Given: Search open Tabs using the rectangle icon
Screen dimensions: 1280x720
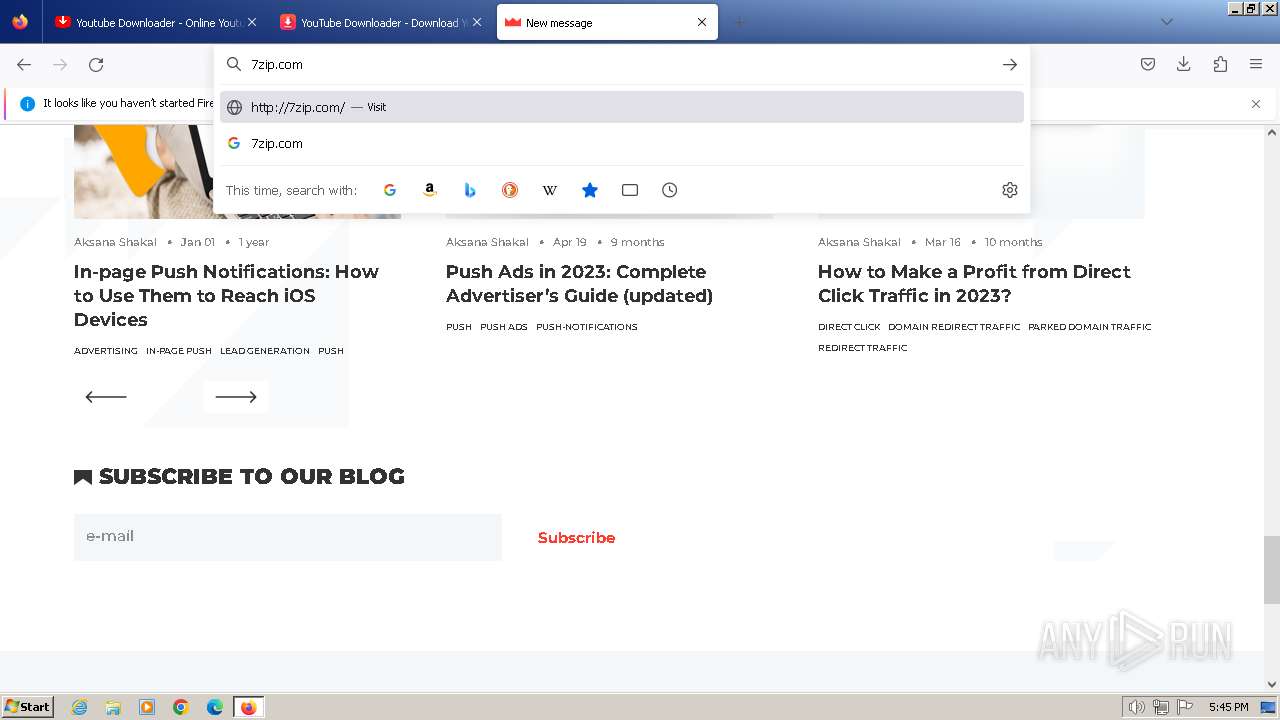Looking at the screenshot, I should tap(630, 190).
